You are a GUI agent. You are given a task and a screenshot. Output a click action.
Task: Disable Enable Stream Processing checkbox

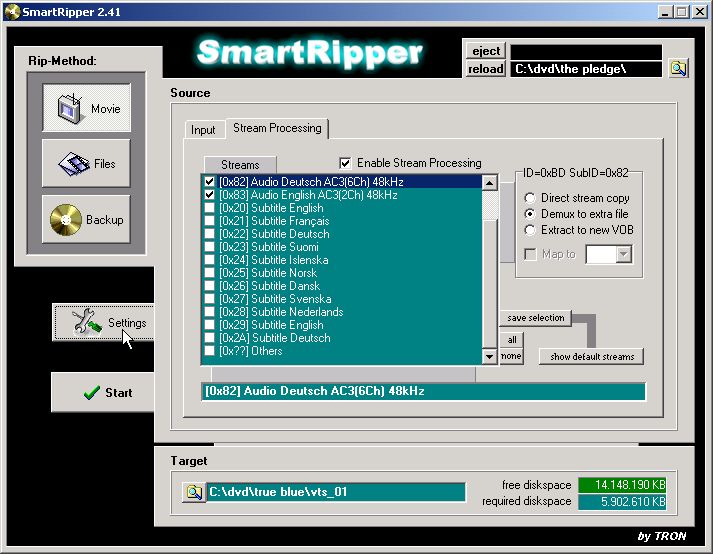tap(345, 163)
